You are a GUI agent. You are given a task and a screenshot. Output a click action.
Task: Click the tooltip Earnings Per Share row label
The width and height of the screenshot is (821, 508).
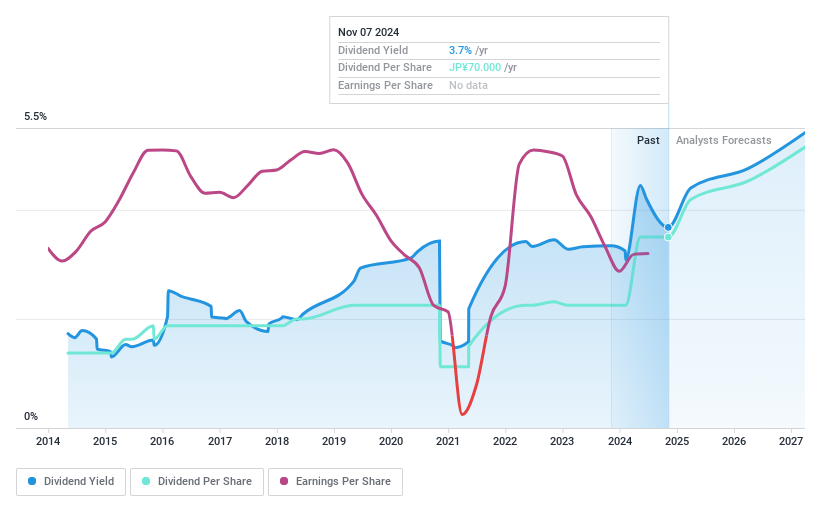click(385, 85)
